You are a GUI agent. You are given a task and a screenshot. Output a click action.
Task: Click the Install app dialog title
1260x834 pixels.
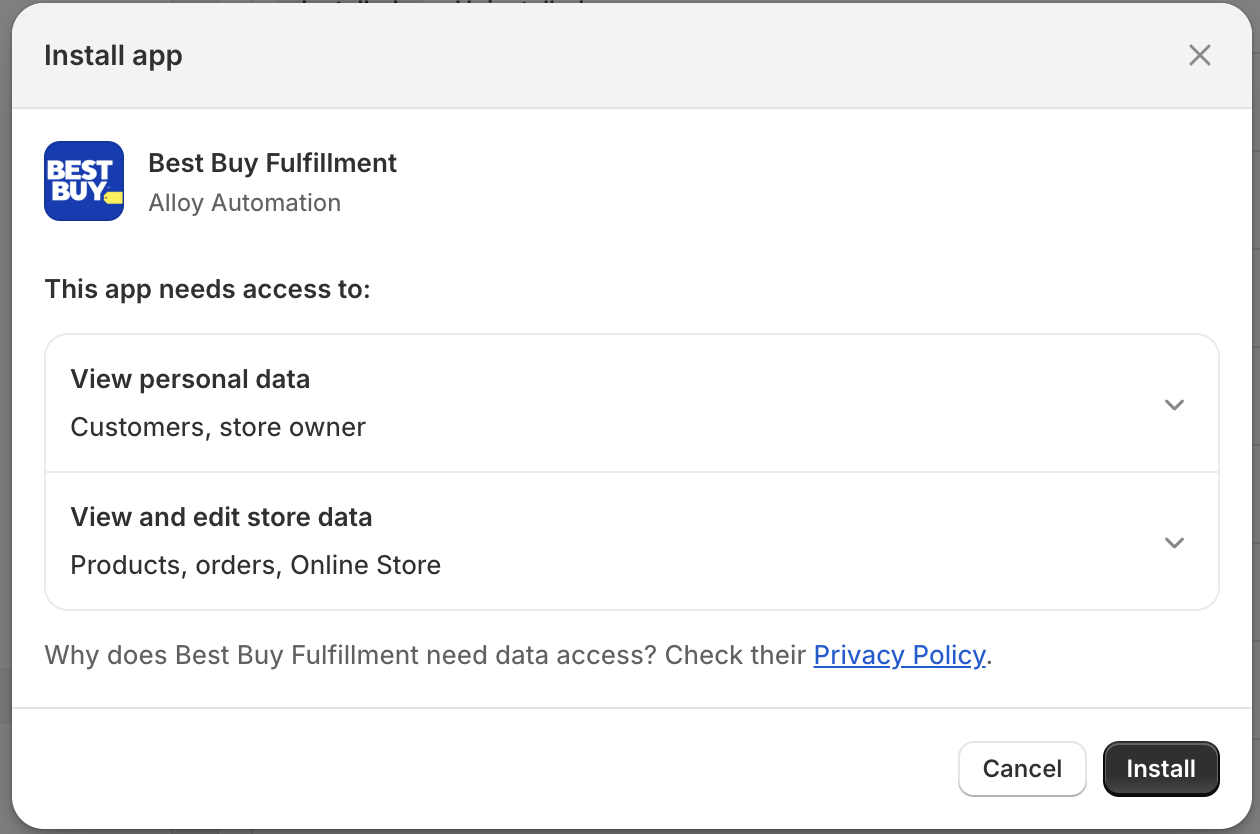tap(113, 55)
